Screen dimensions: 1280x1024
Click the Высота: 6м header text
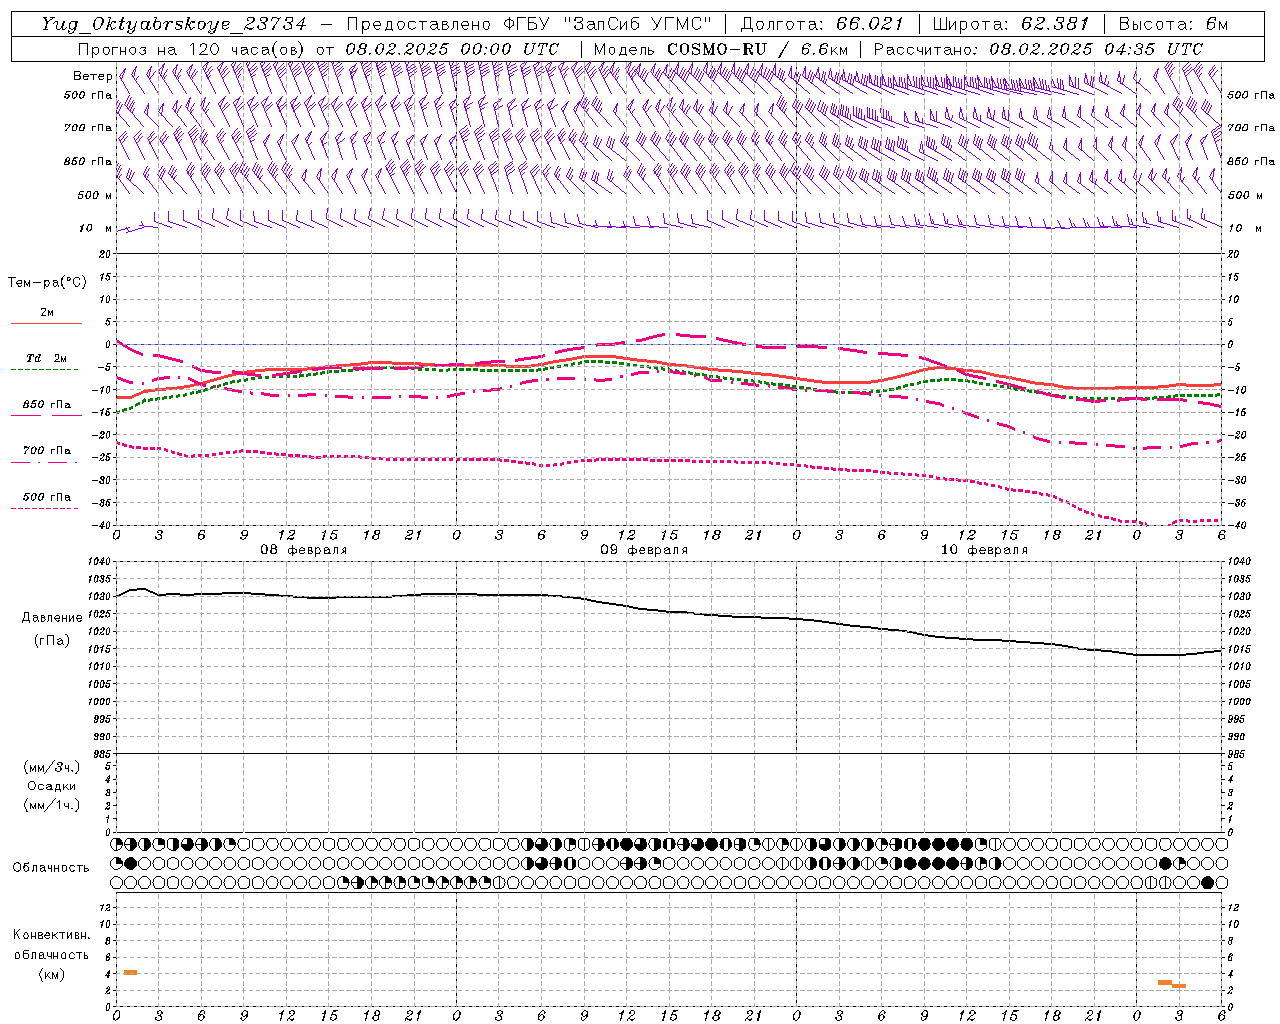tap(1173, 24)
